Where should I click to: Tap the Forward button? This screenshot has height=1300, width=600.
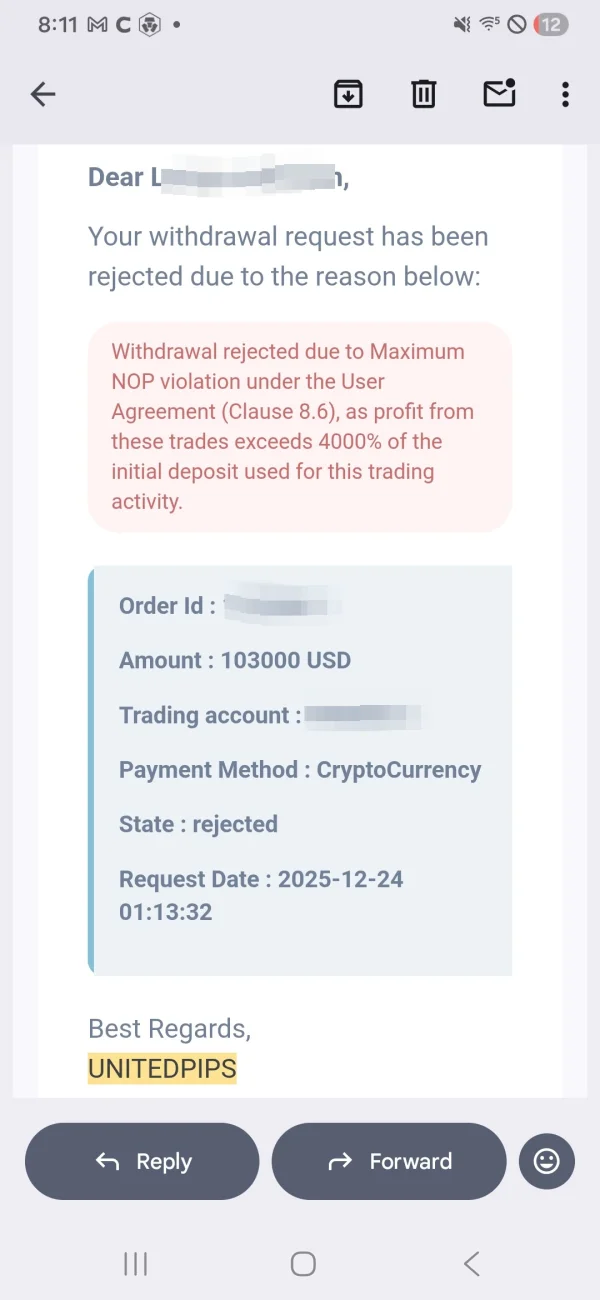coord(389,1161)
